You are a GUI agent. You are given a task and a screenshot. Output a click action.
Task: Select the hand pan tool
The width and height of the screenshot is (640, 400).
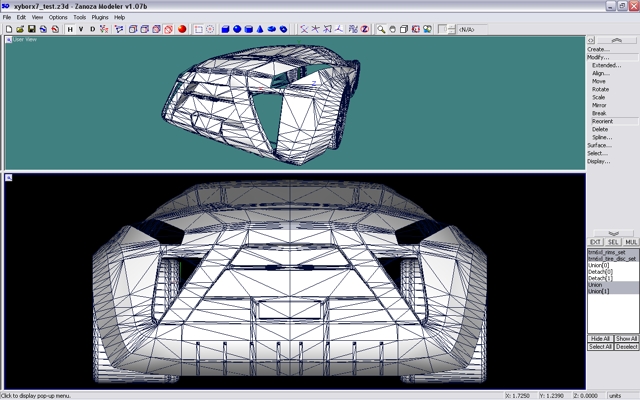coord(393,29)
